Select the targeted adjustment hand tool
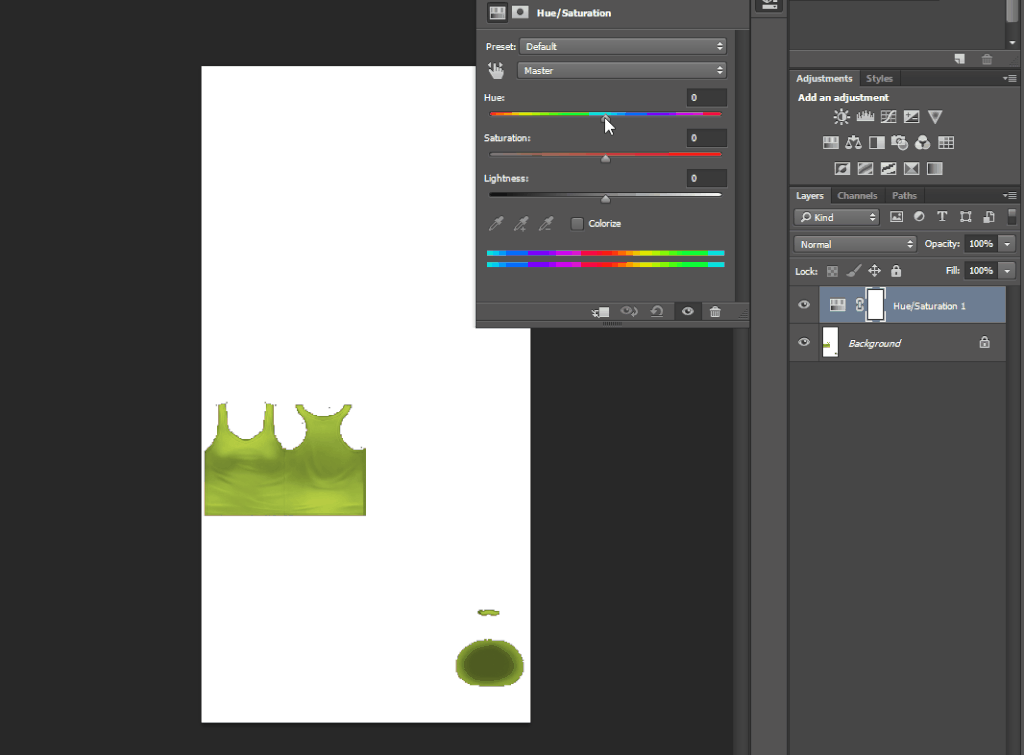Viewport: 1024px width, 755px height. point(496,71)
